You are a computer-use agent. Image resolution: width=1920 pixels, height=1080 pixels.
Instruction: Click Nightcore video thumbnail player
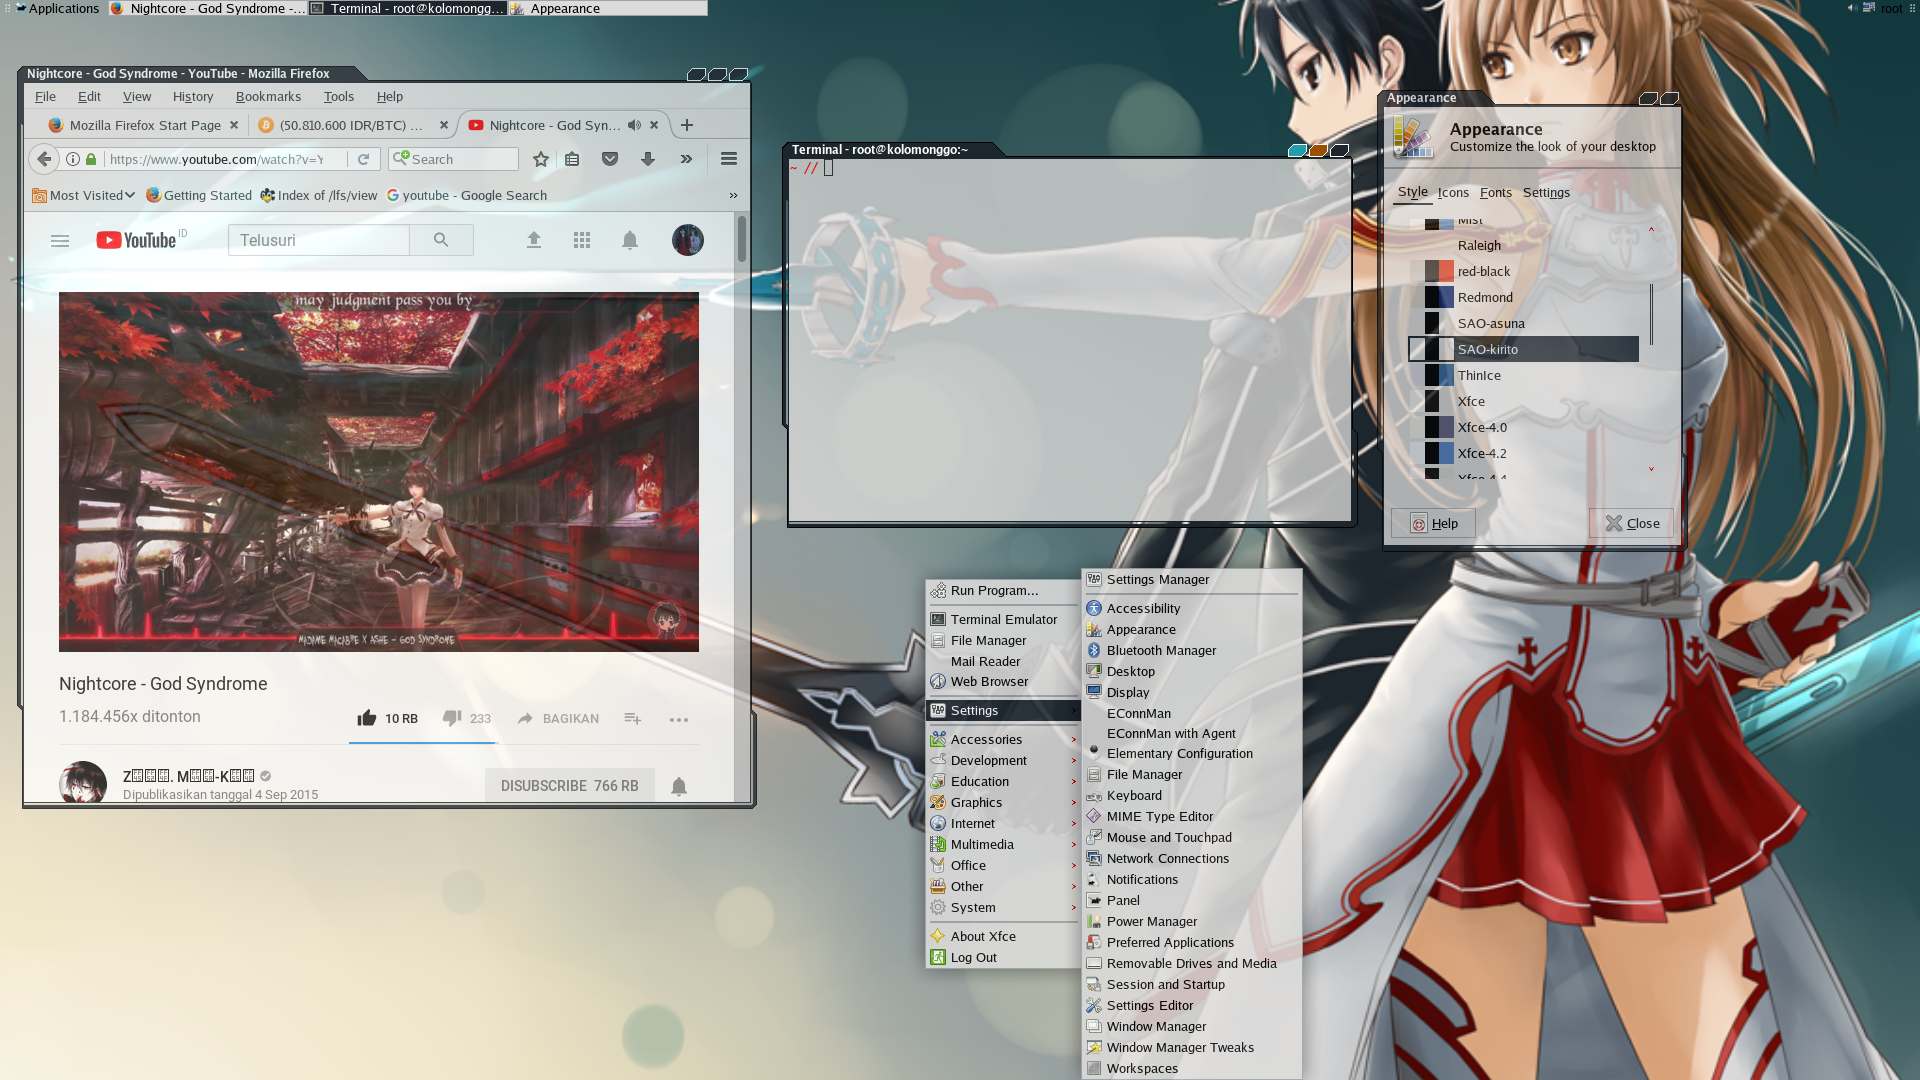coord(379,472)
